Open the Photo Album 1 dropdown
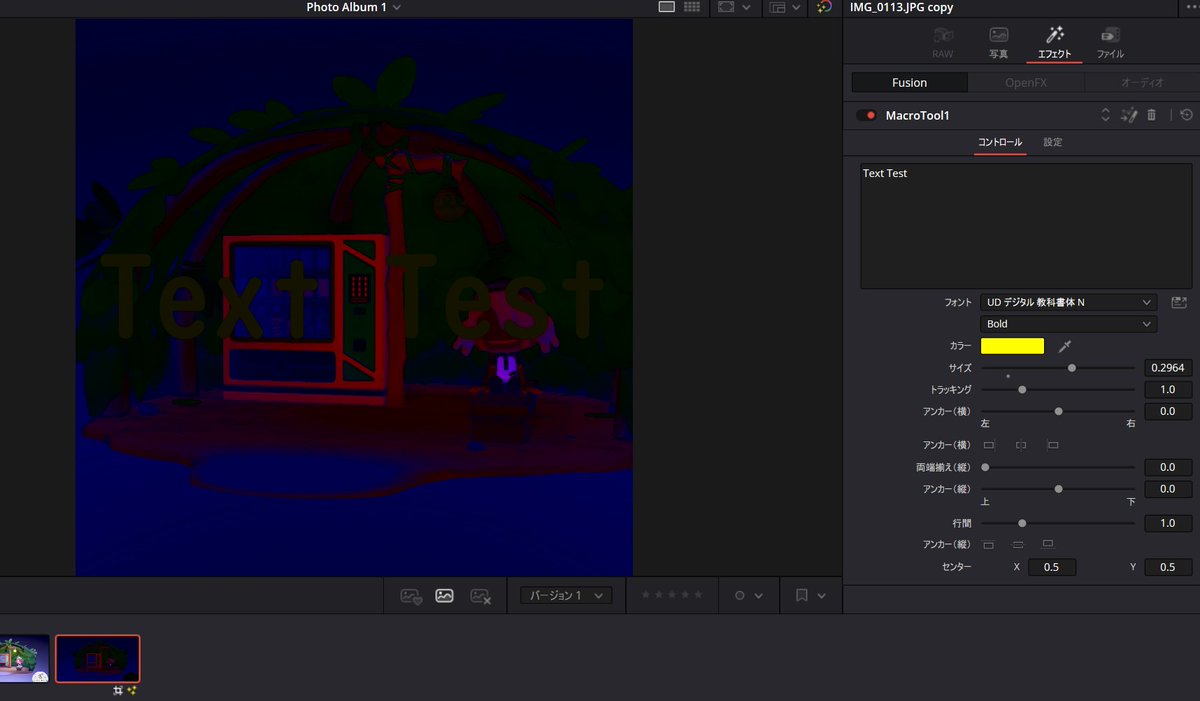 point(353,7)
